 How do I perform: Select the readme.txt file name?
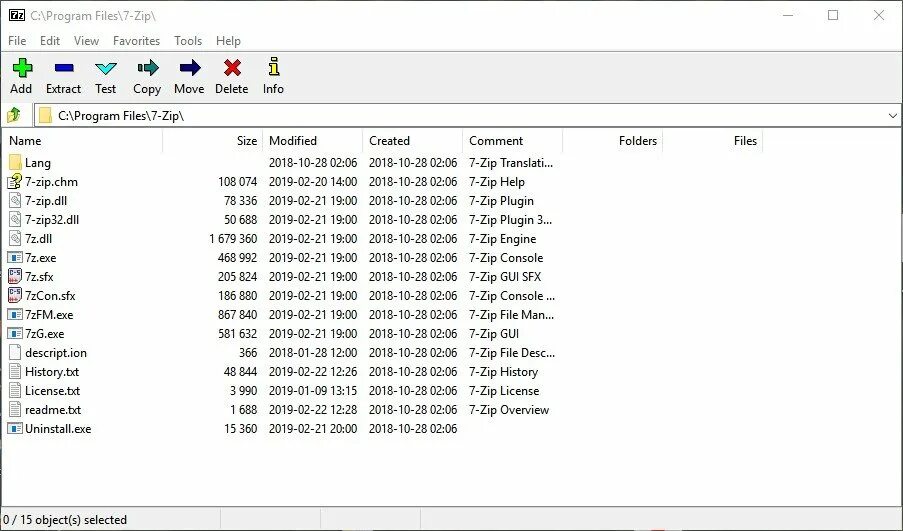(53, 410)
